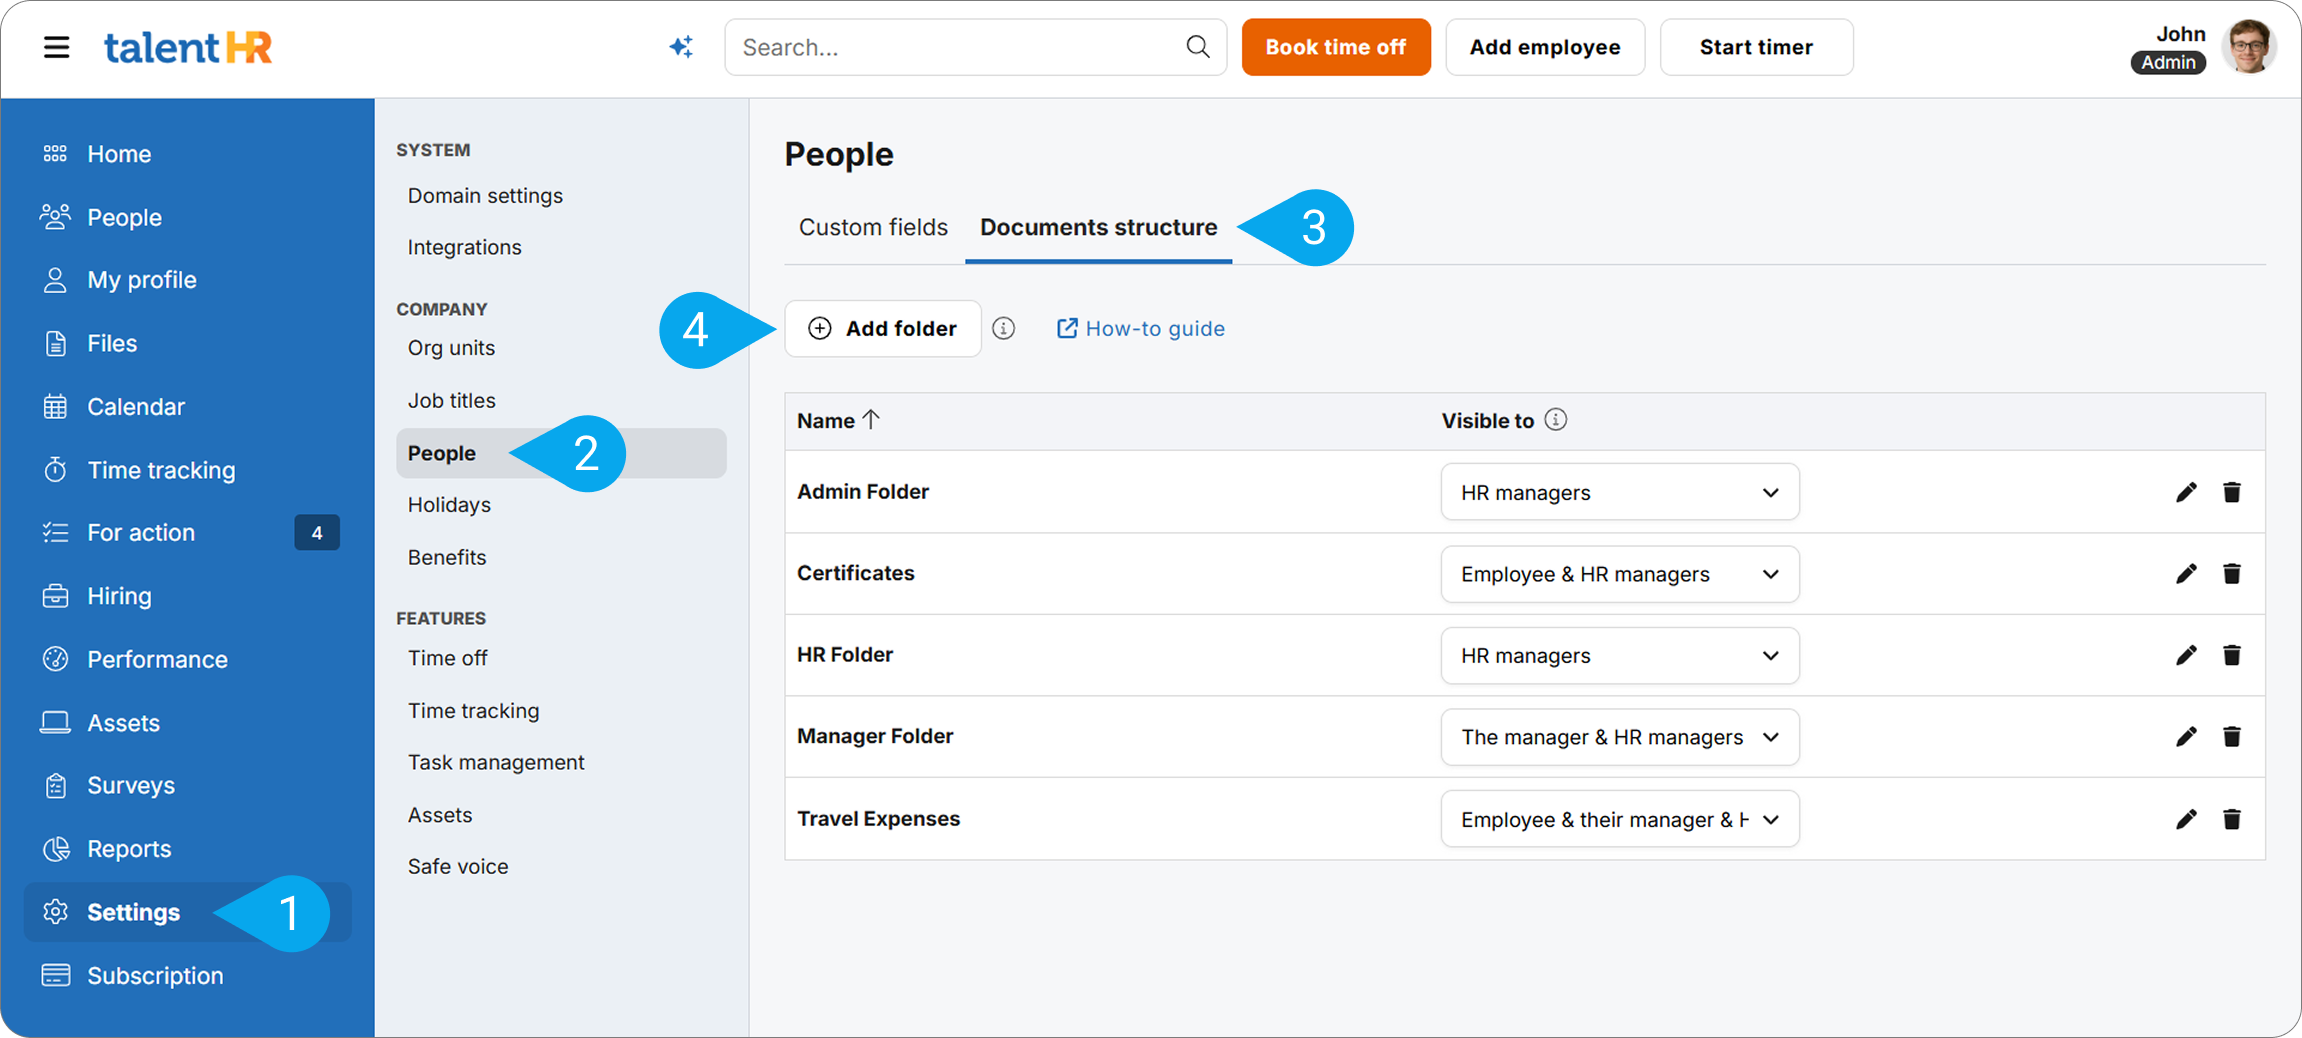Open Holidays in settings menu

(x=449, y=505)
